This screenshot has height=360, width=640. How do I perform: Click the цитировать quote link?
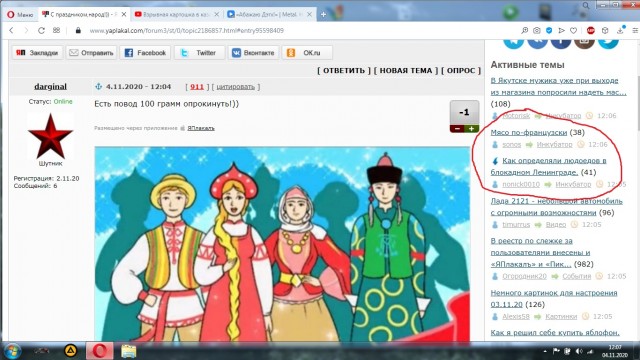[x=235, y=87]
